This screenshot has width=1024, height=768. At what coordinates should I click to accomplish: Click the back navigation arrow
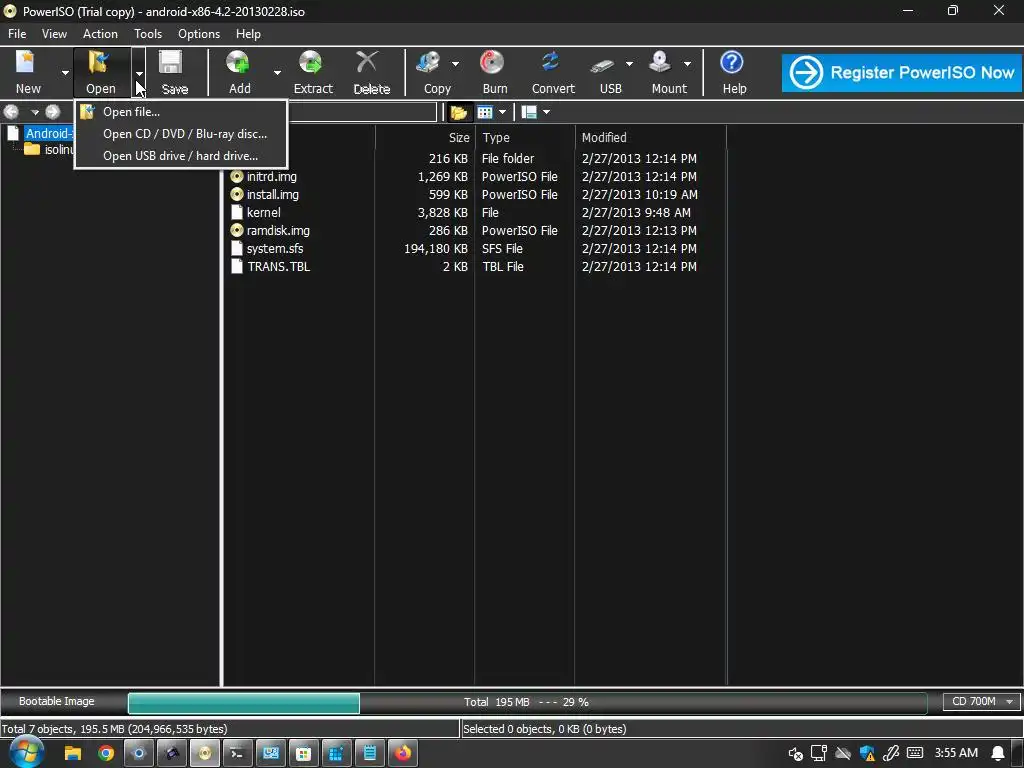point(12,112)
